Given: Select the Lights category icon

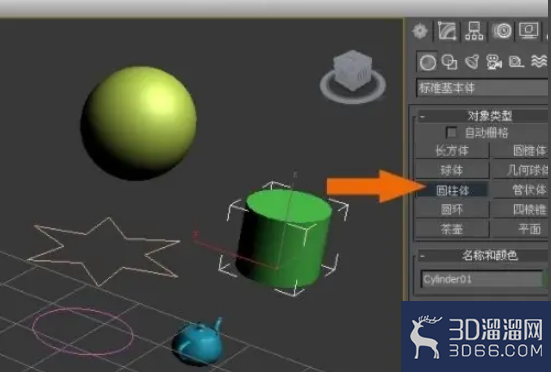Looking at the screenshot, I should tap(472, 62).
